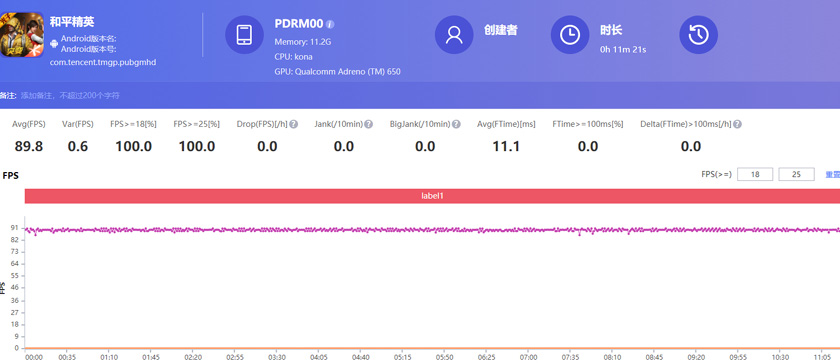Click the phone device icon
840x363 pixels.
click(244, 35)
